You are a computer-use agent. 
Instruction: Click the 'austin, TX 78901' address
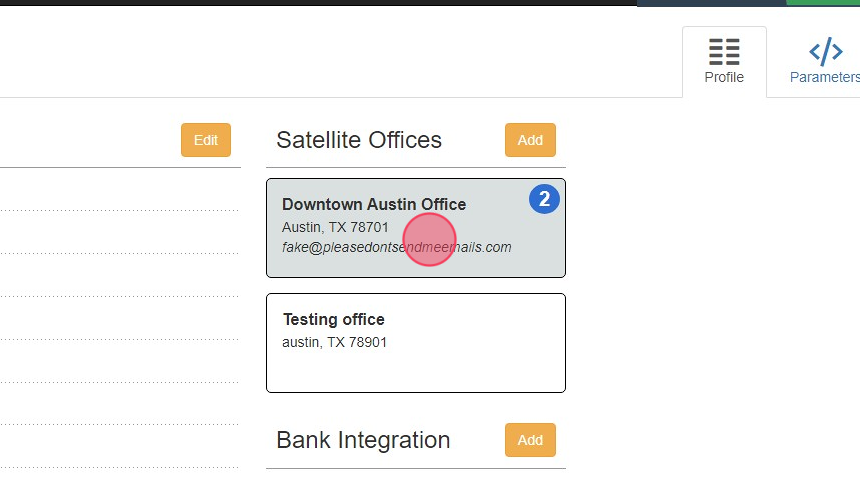(335, 342)
